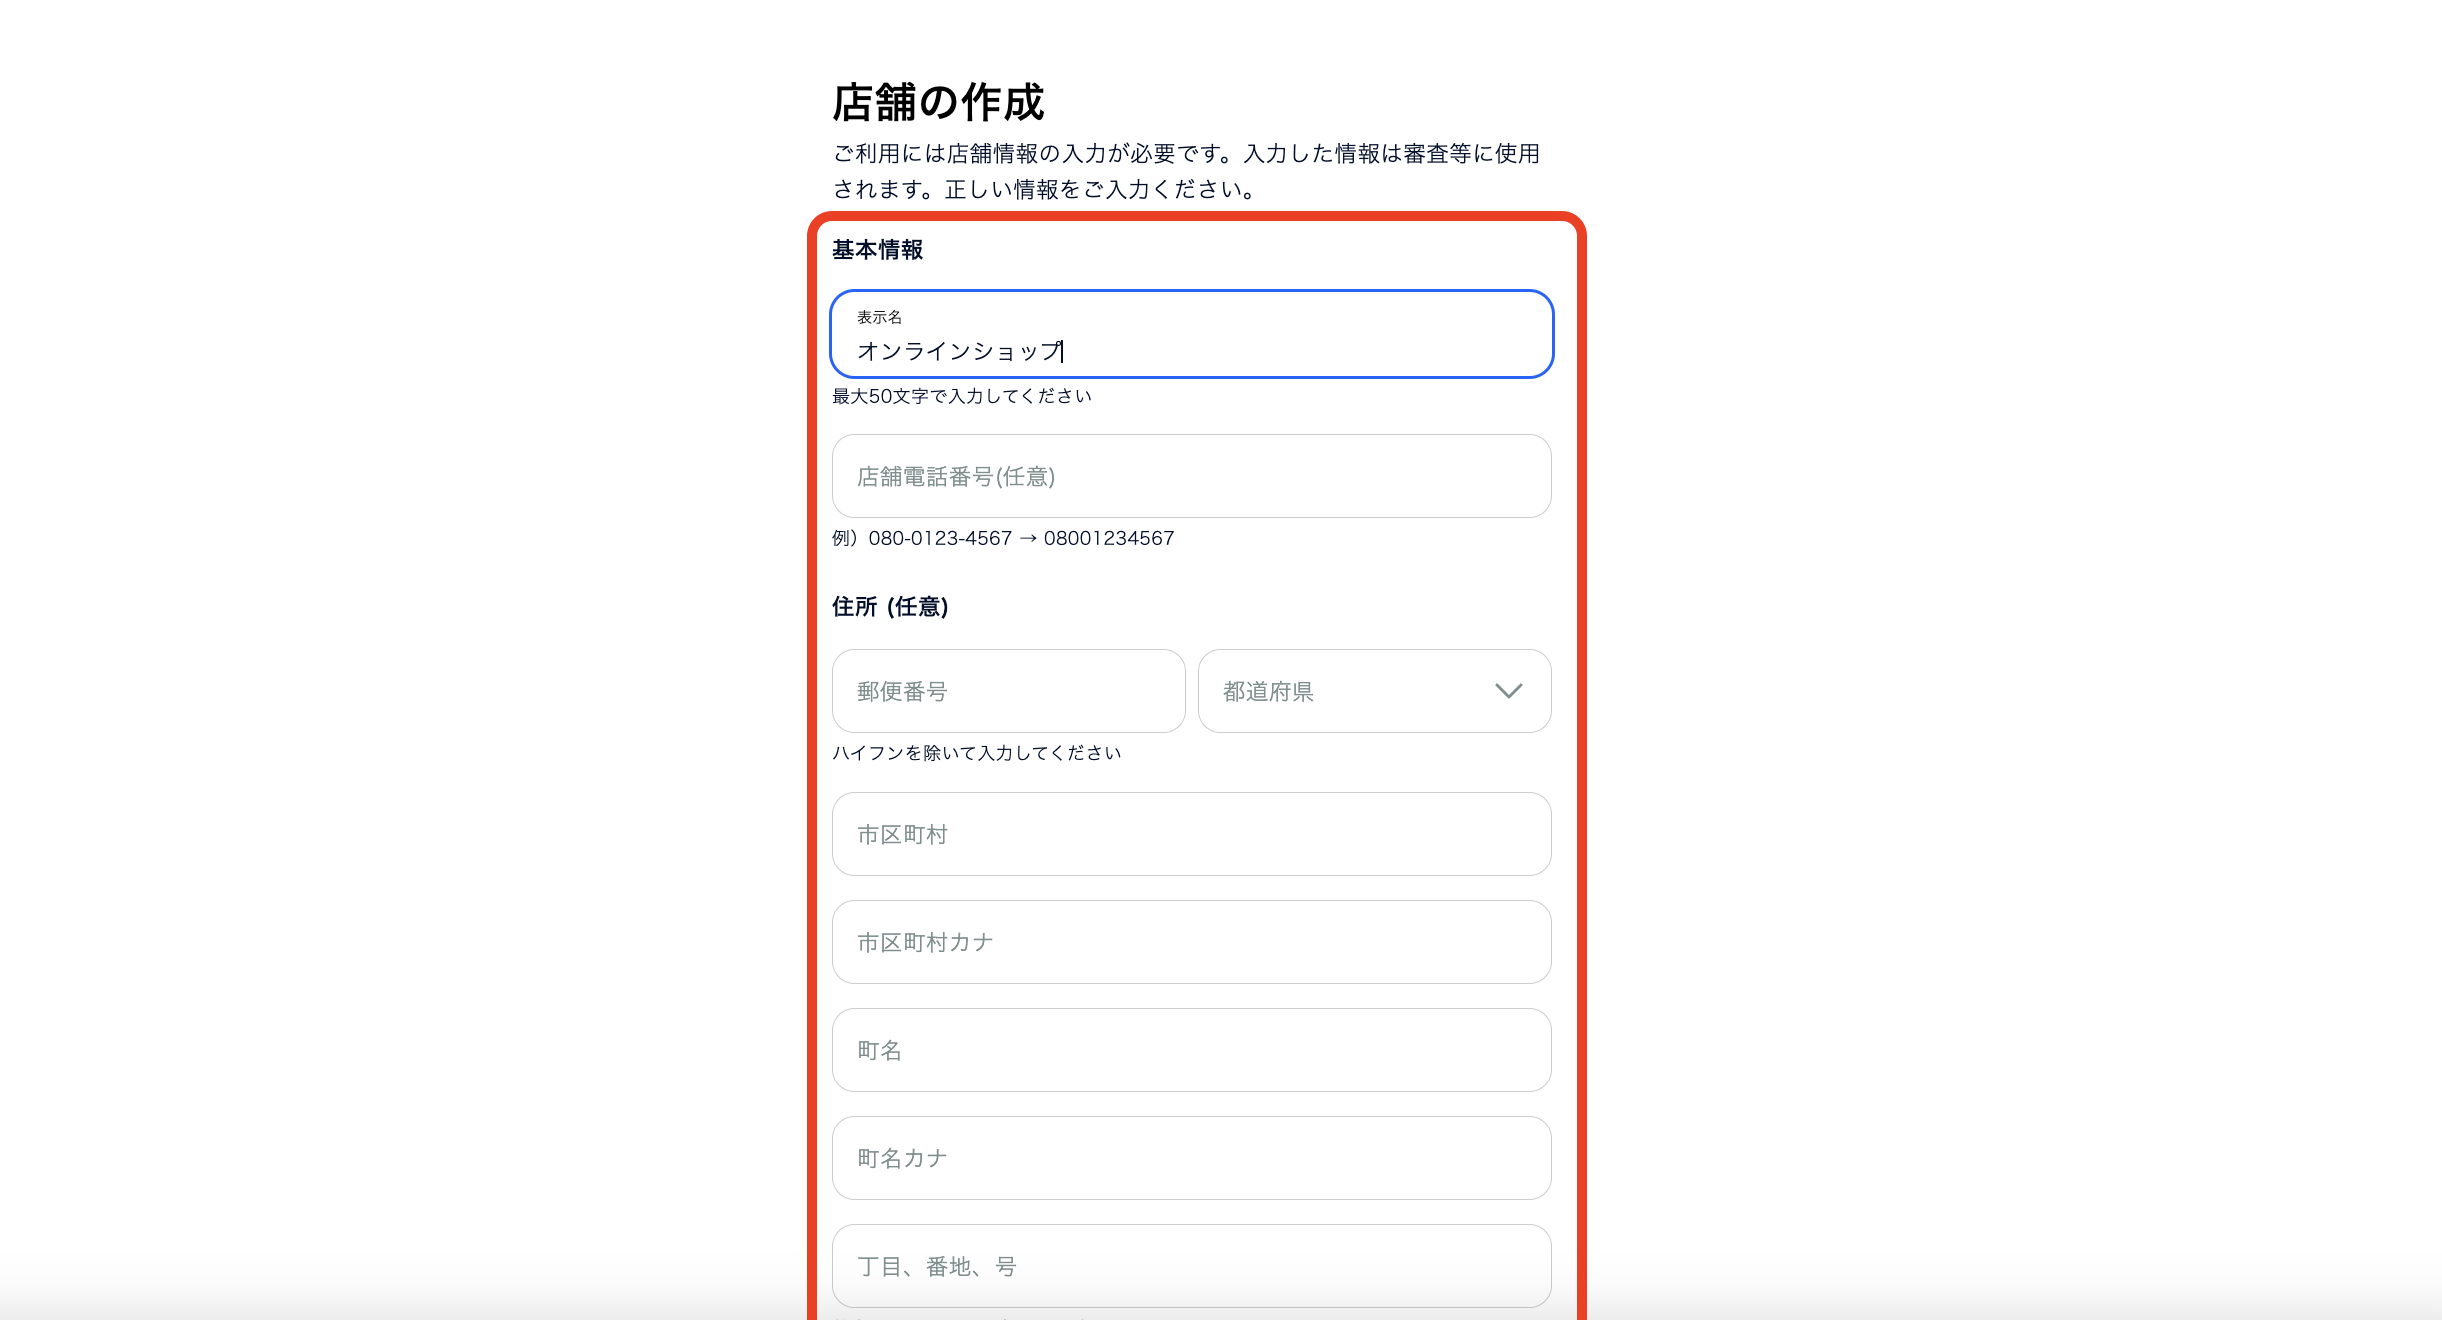Focus the 市区町村 city field

(1190, 834)
